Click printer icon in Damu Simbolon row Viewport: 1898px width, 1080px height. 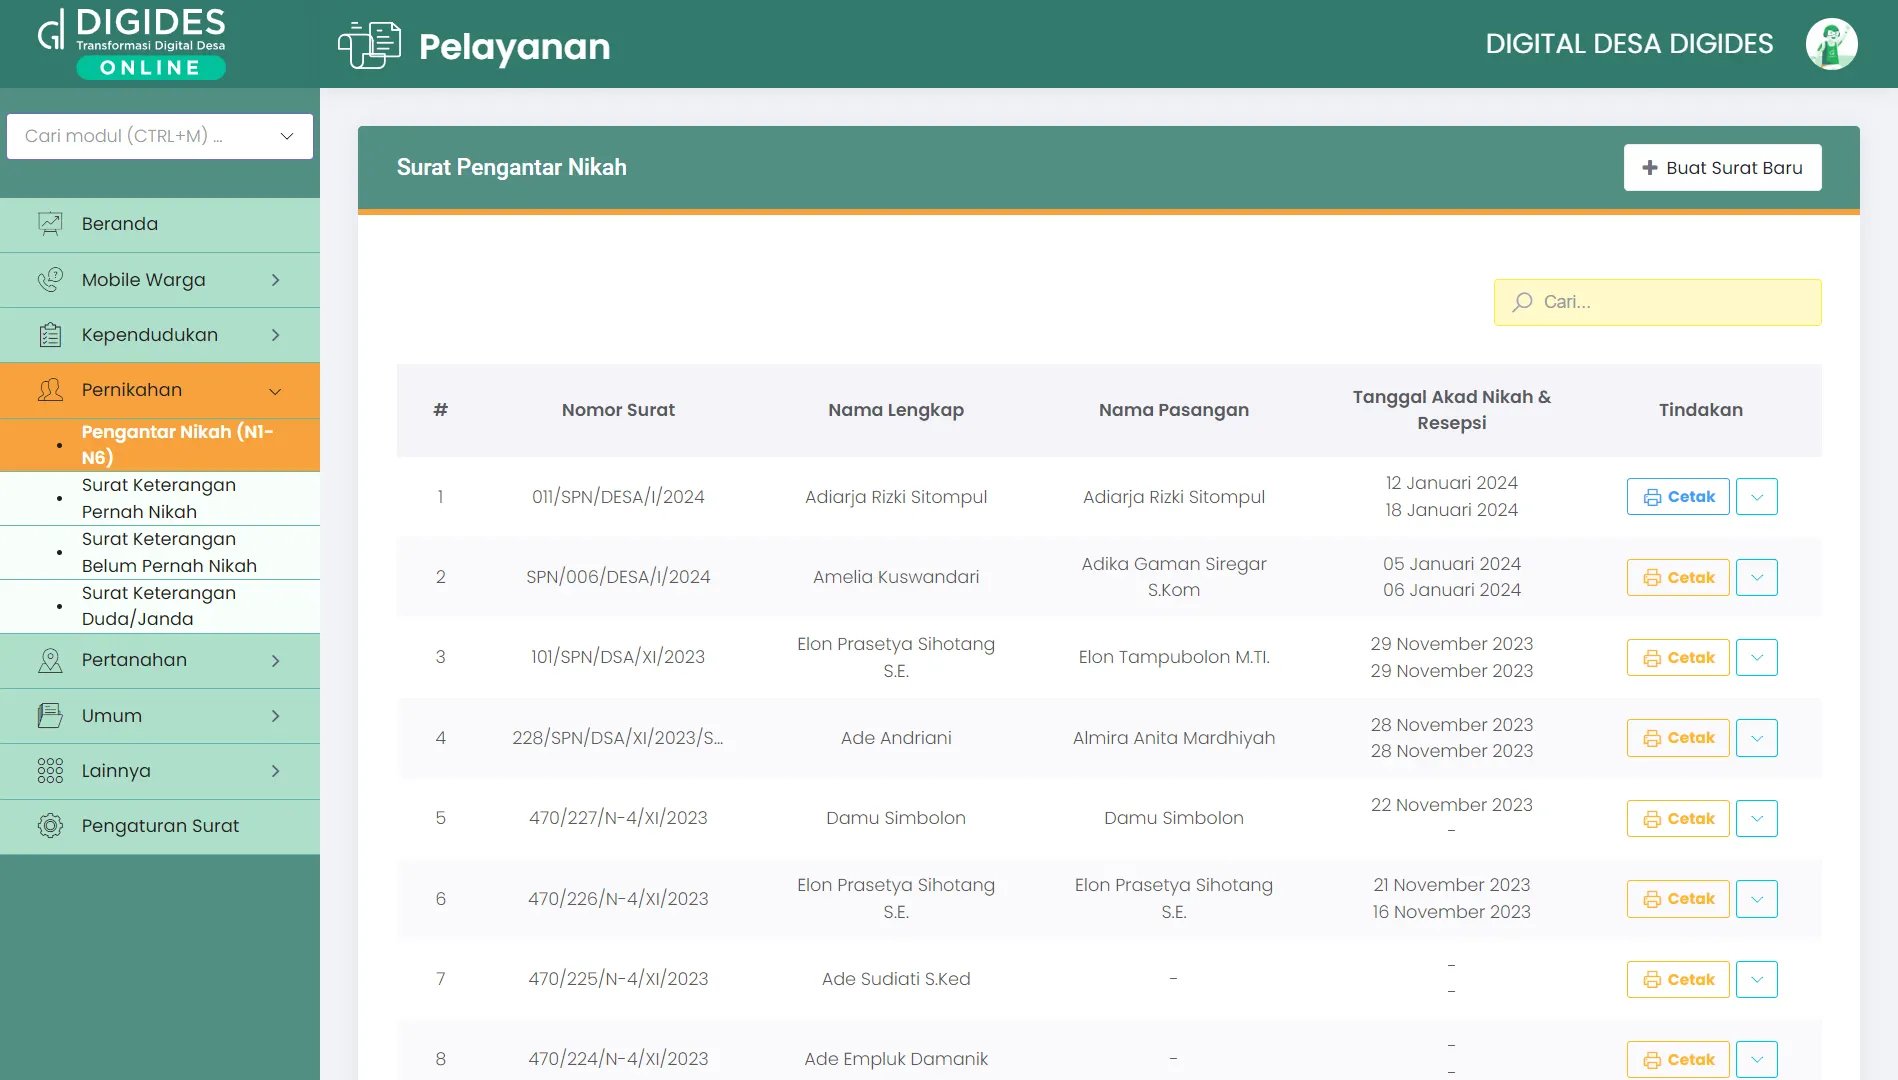[1652, 819]
